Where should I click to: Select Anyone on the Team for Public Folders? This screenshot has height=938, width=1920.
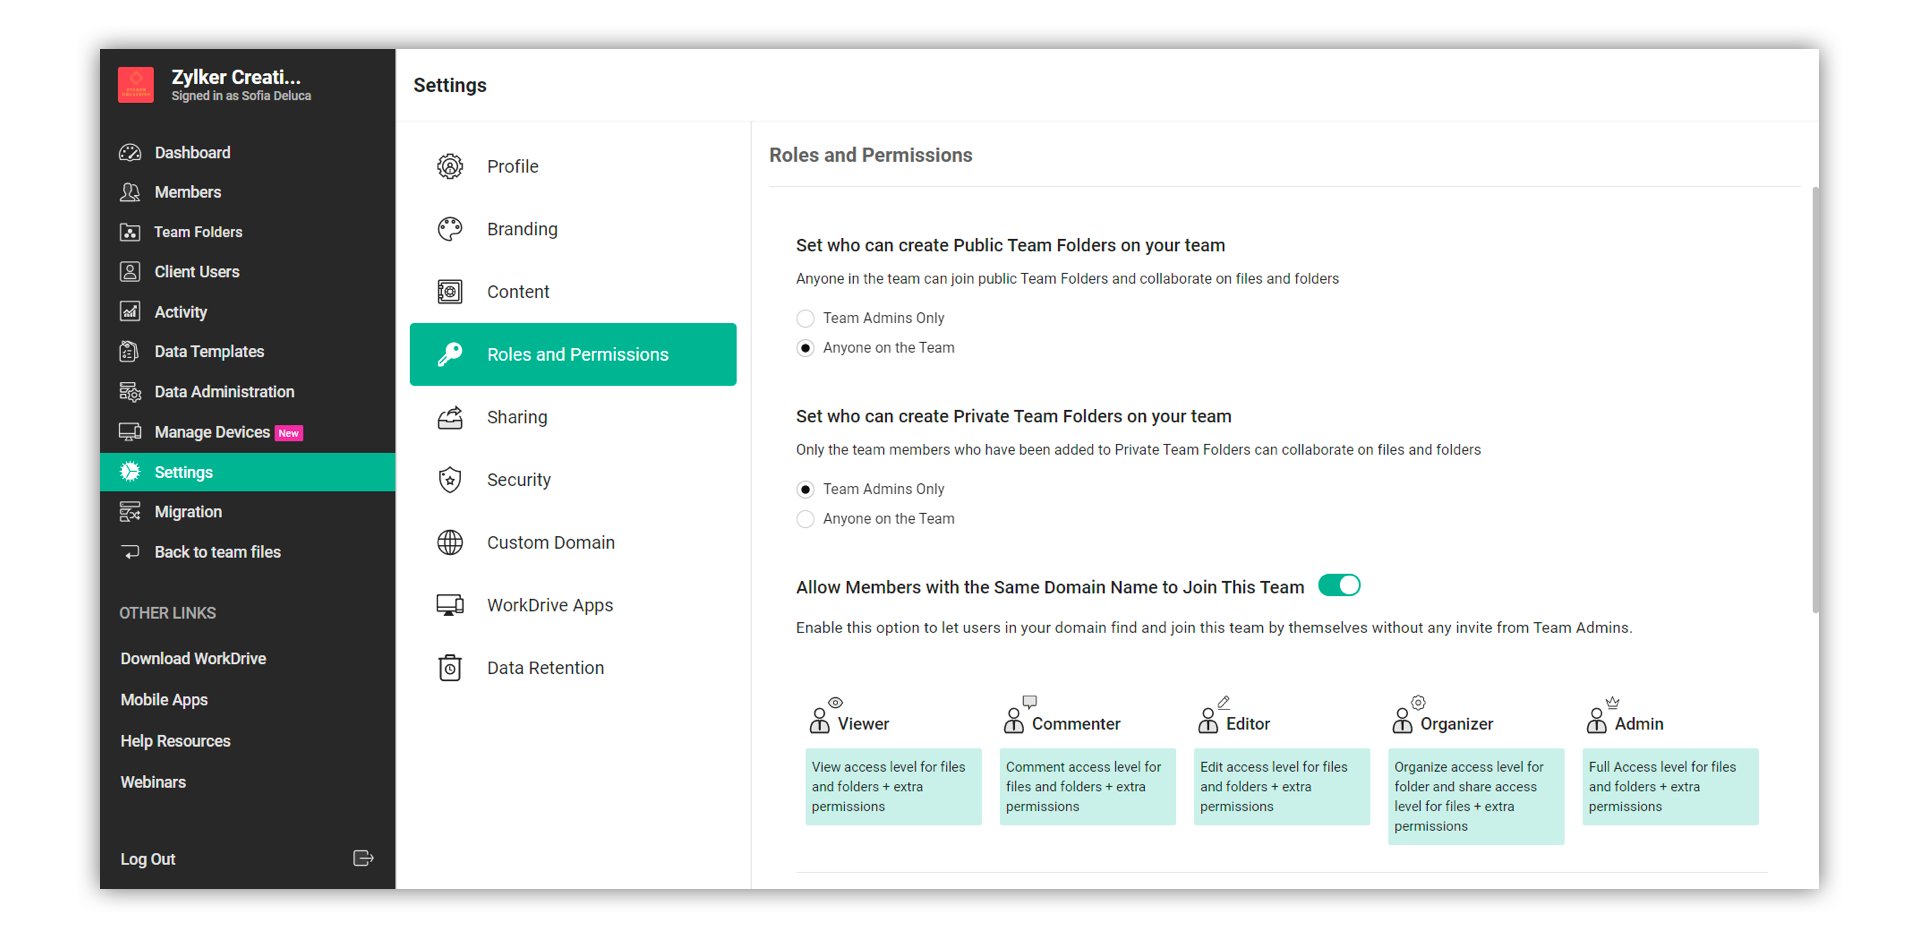805,348
